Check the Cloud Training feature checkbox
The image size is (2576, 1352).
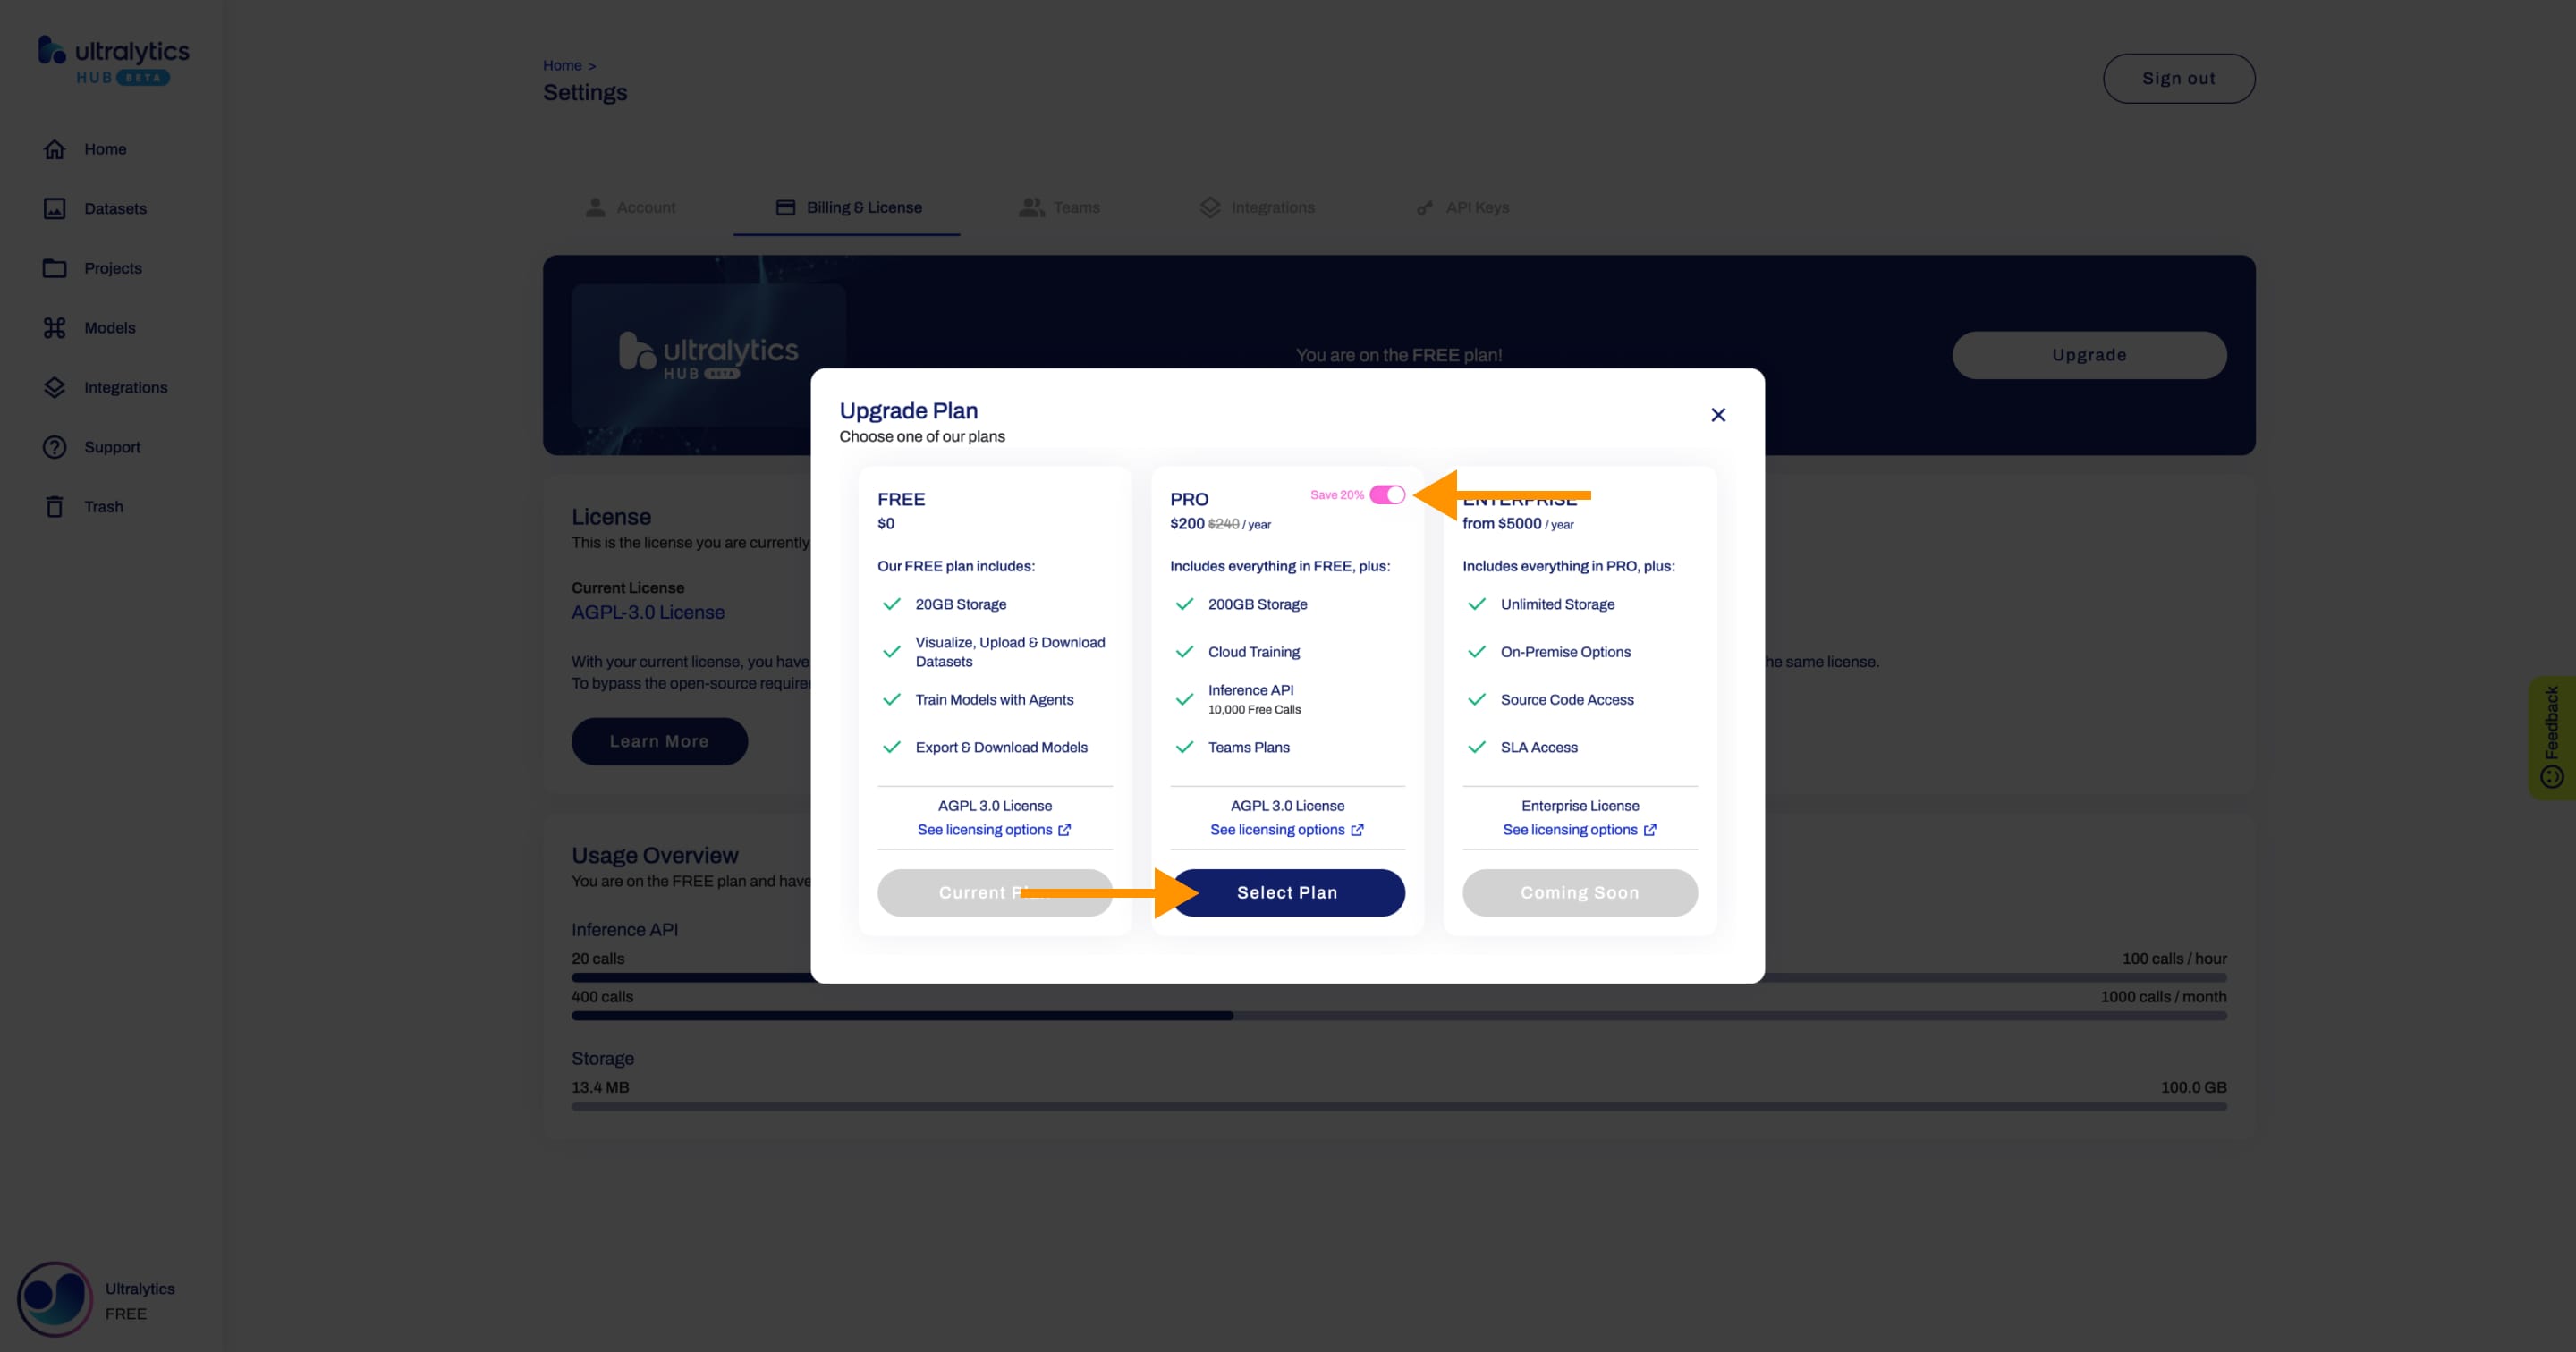point(1182,650)
